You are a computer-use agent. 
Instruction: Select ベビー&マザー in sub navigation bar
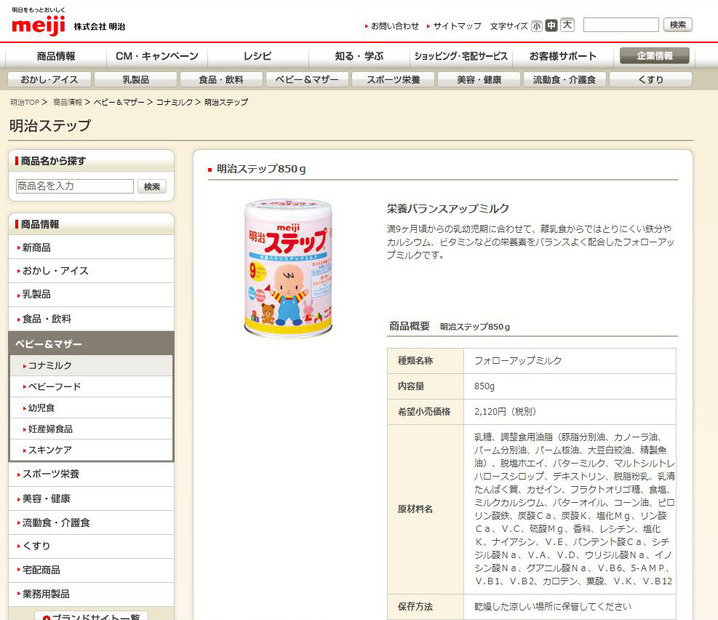point(307,80)
